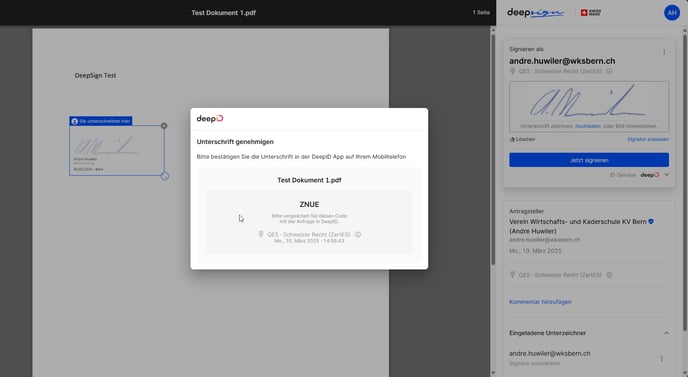Screen dimensions: 688x377
Task: Open the AH user avatar menu
Action: [672, 13]
